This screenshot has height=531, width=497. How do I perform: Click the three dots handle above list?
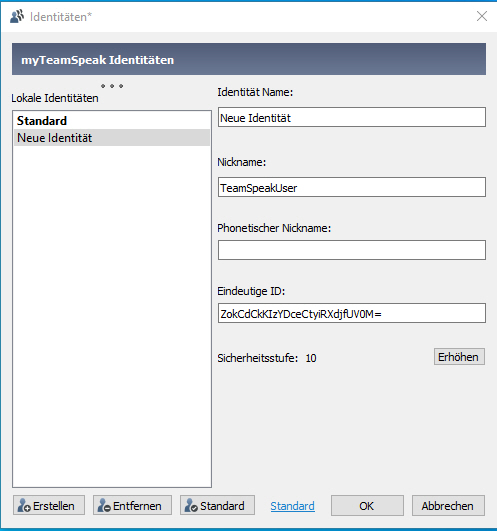point(112,86)
